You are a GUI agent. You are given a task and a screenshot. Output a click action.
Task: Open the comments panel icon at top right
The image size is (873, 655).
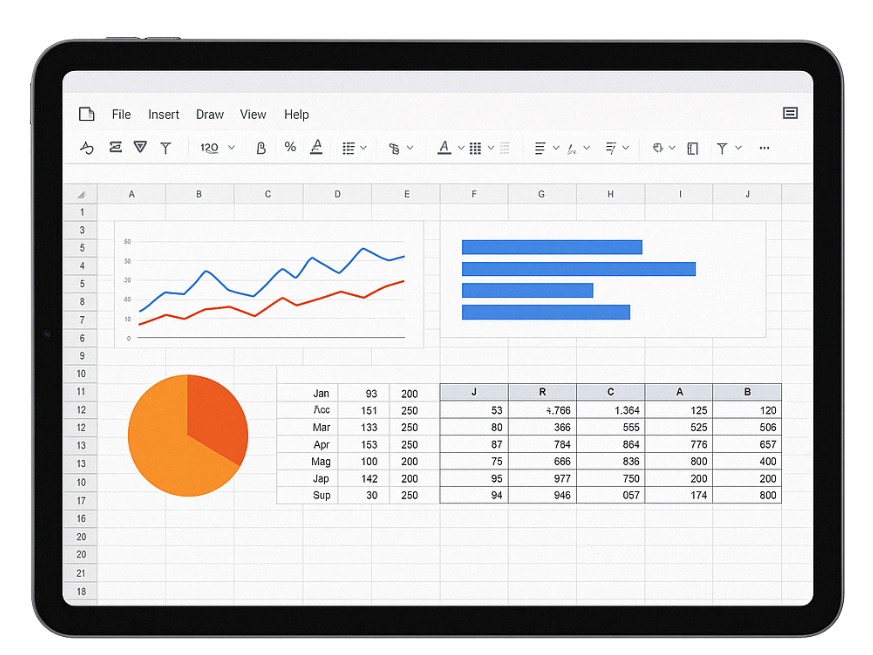[x=790, y=114]
